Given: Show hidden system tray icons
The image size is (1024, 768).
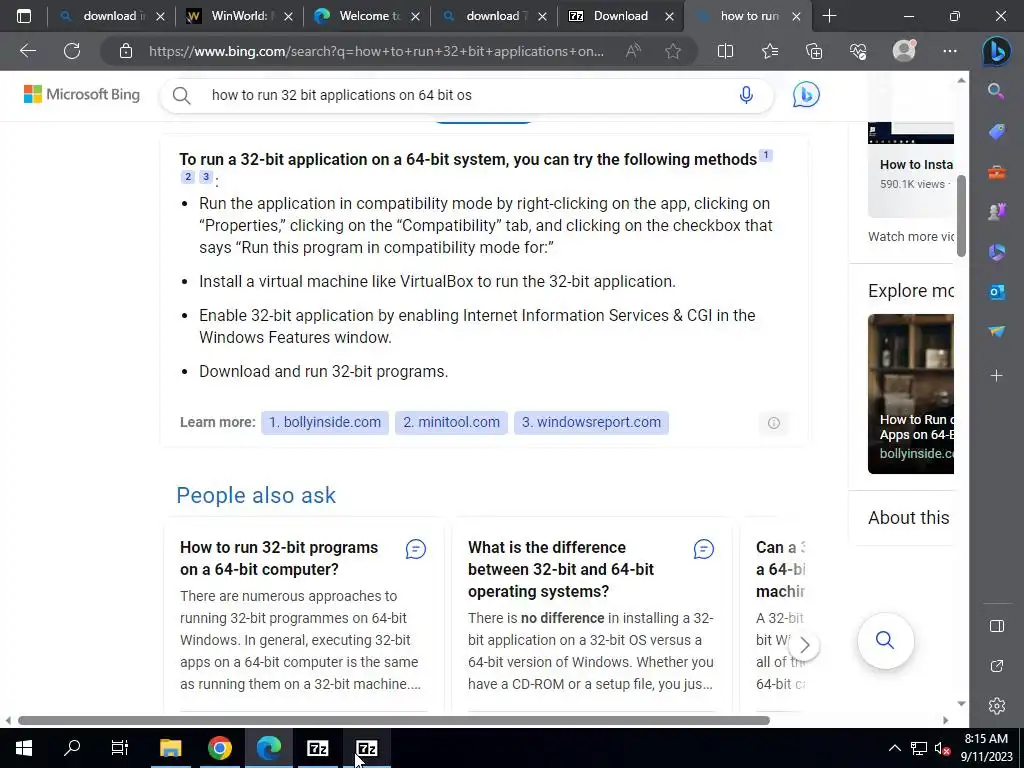Looking at the screenshot, I should (895, 748).
